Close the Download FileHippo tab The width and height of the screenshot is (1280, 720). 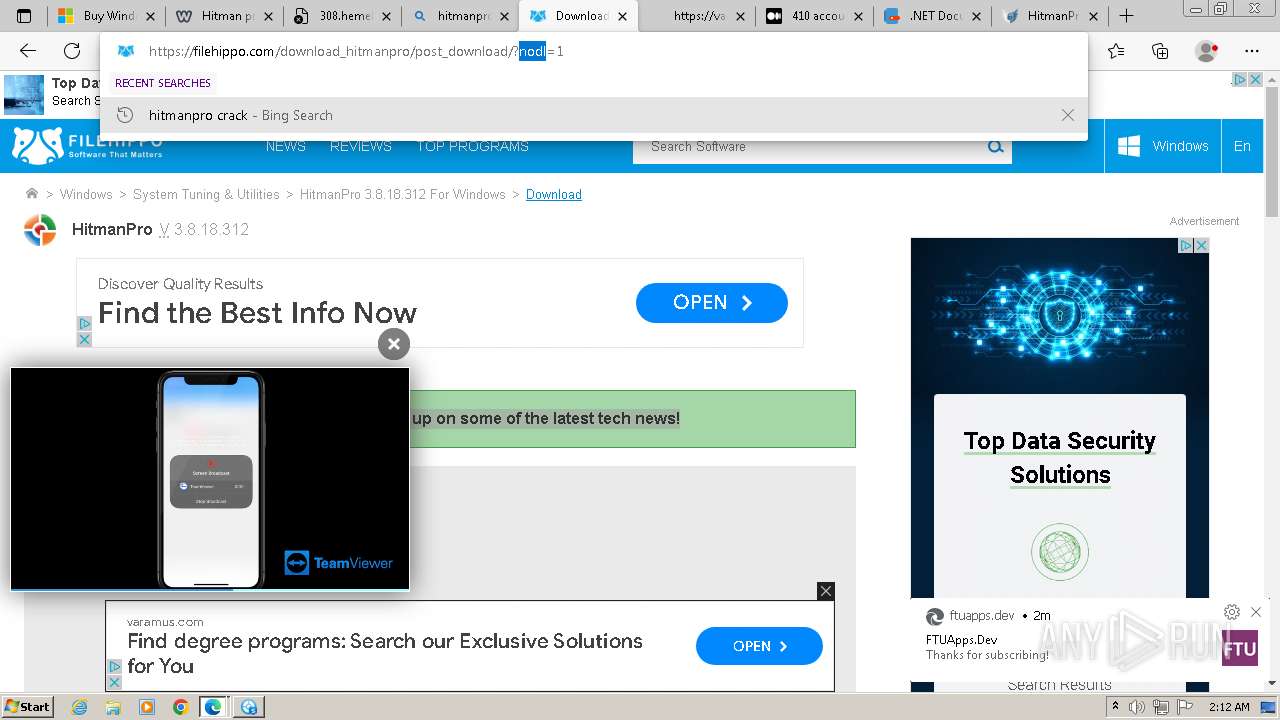click(x=622, y=16)
